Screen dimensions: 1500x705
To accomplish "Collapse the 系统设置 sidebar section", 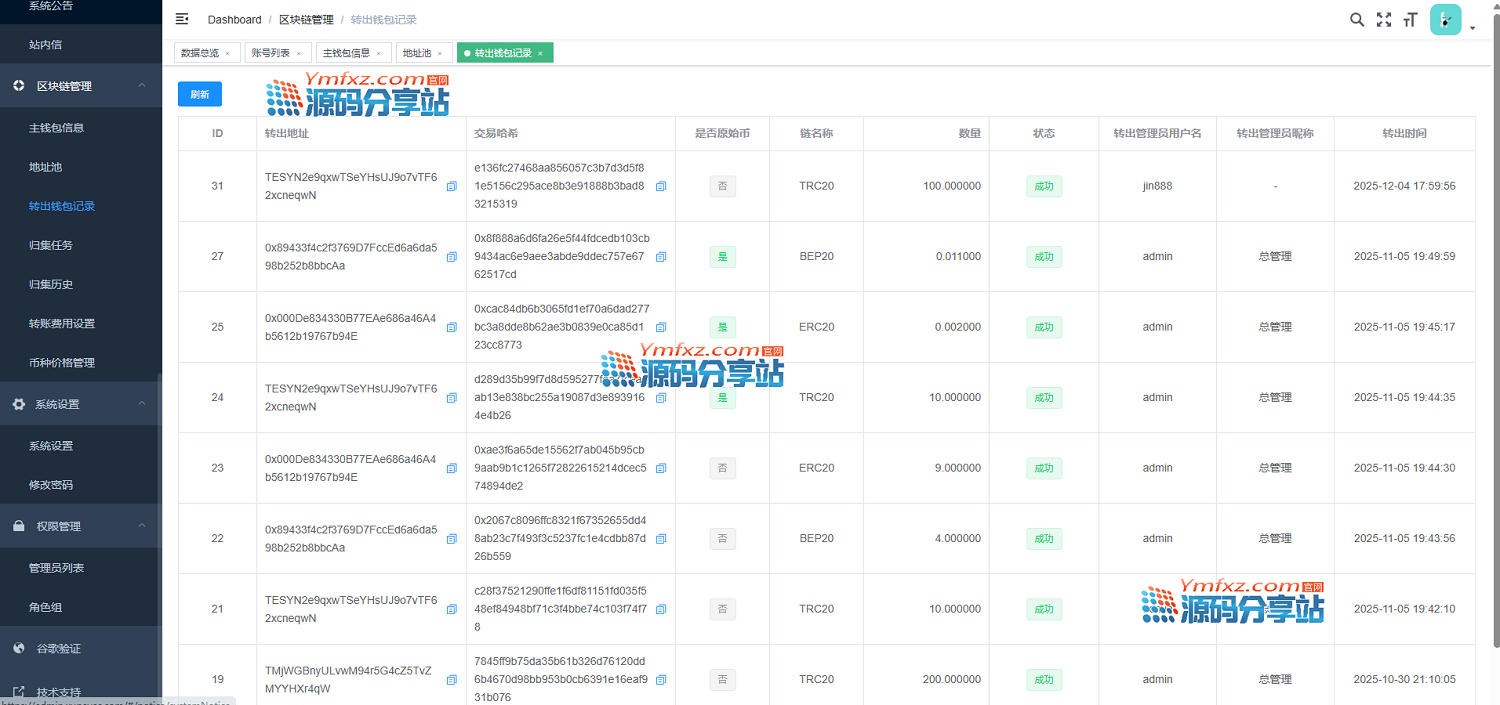I will tap(141, 404).
